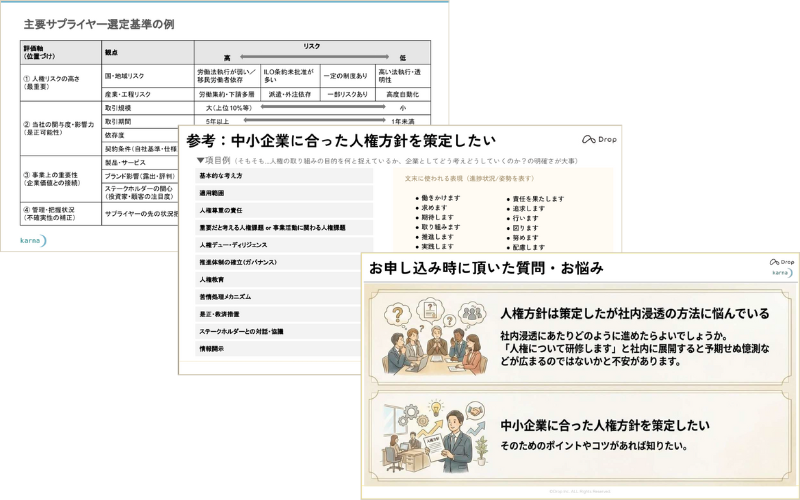800x500 pixels.
Task: Click the 製品・サービス cell
Action: pos(140,162)
